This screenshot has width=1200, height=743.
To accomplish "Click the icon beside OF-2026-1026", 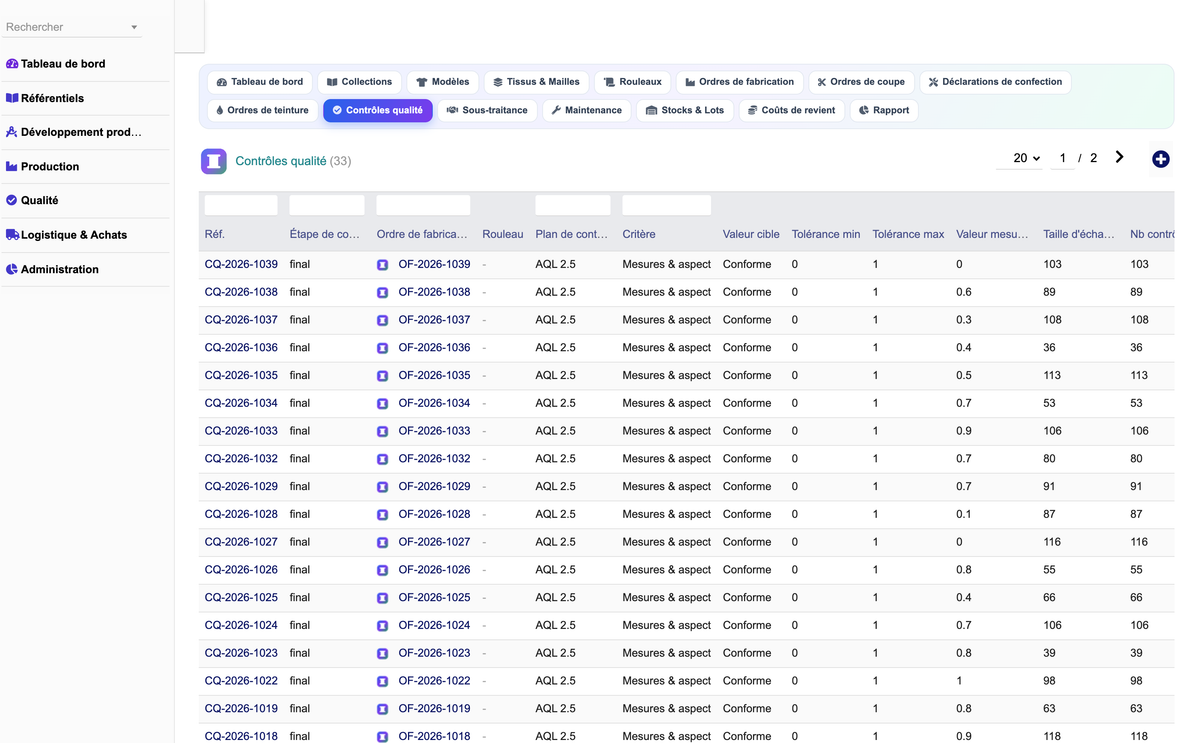I will [382, 570].
